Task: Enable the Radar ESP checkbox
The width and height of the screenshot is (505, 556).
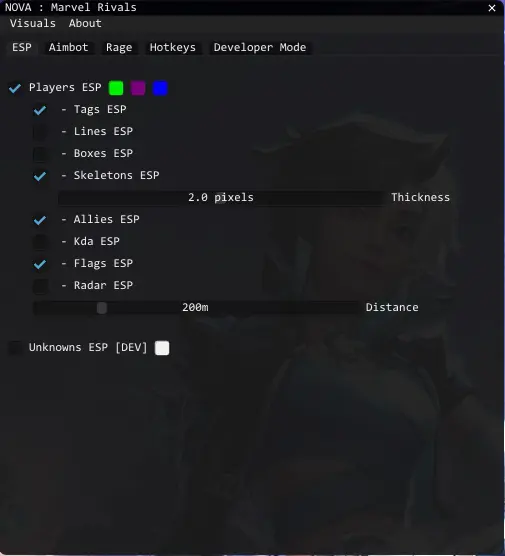Action: 40,285
